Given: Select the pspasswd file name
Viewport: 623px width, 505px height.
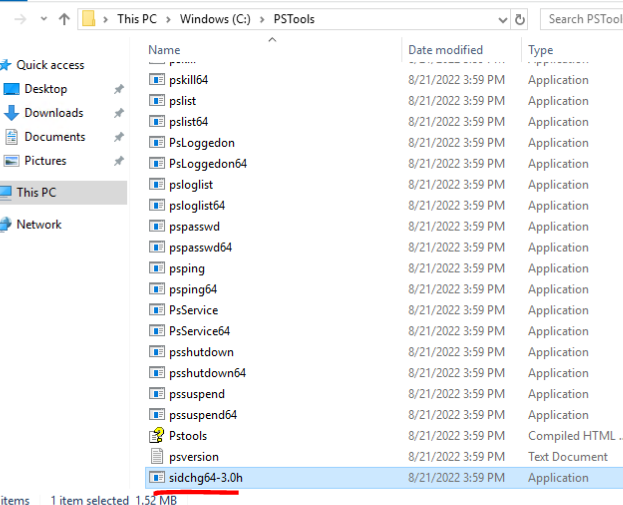Looking at the screenshot, I should [x=194, y=227].
